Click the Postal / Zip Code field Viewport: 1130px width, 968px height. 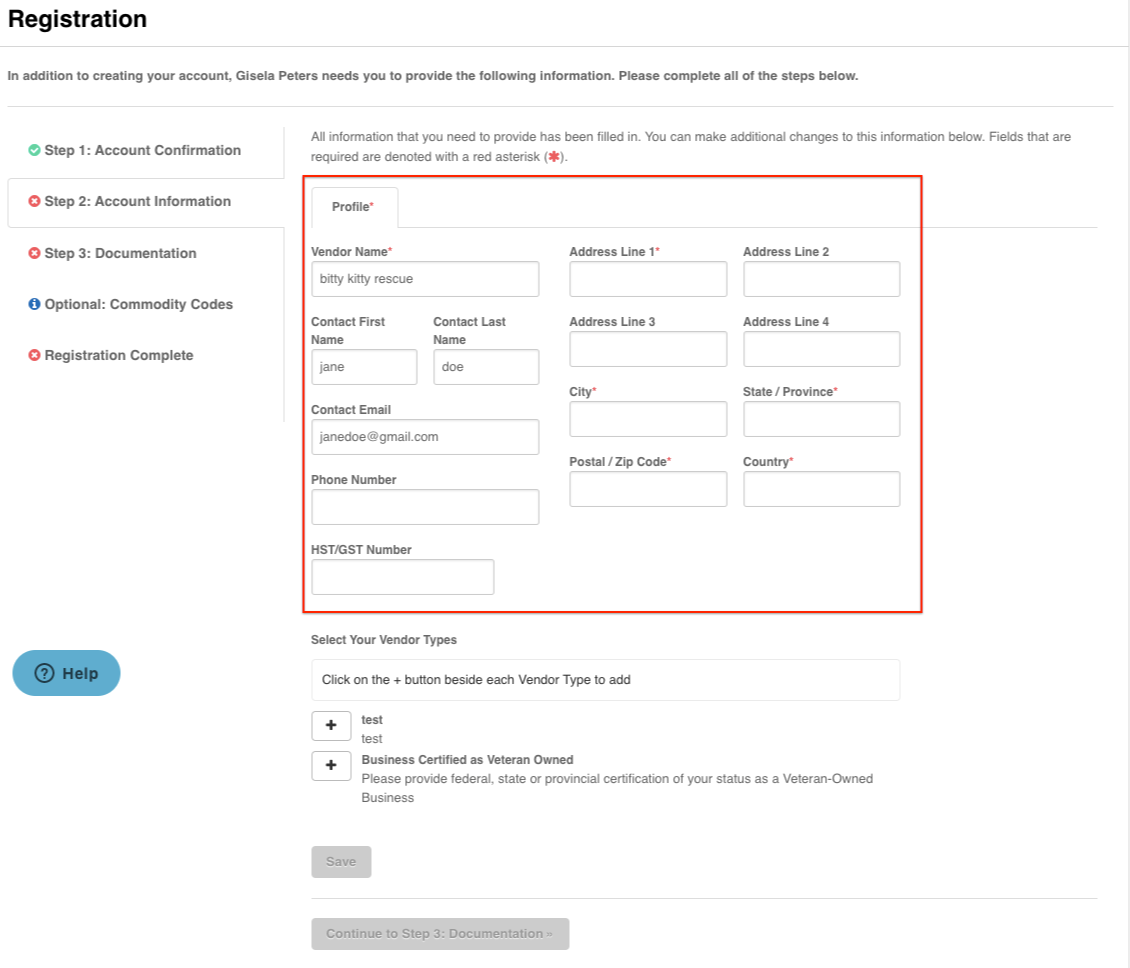[648, 489]
